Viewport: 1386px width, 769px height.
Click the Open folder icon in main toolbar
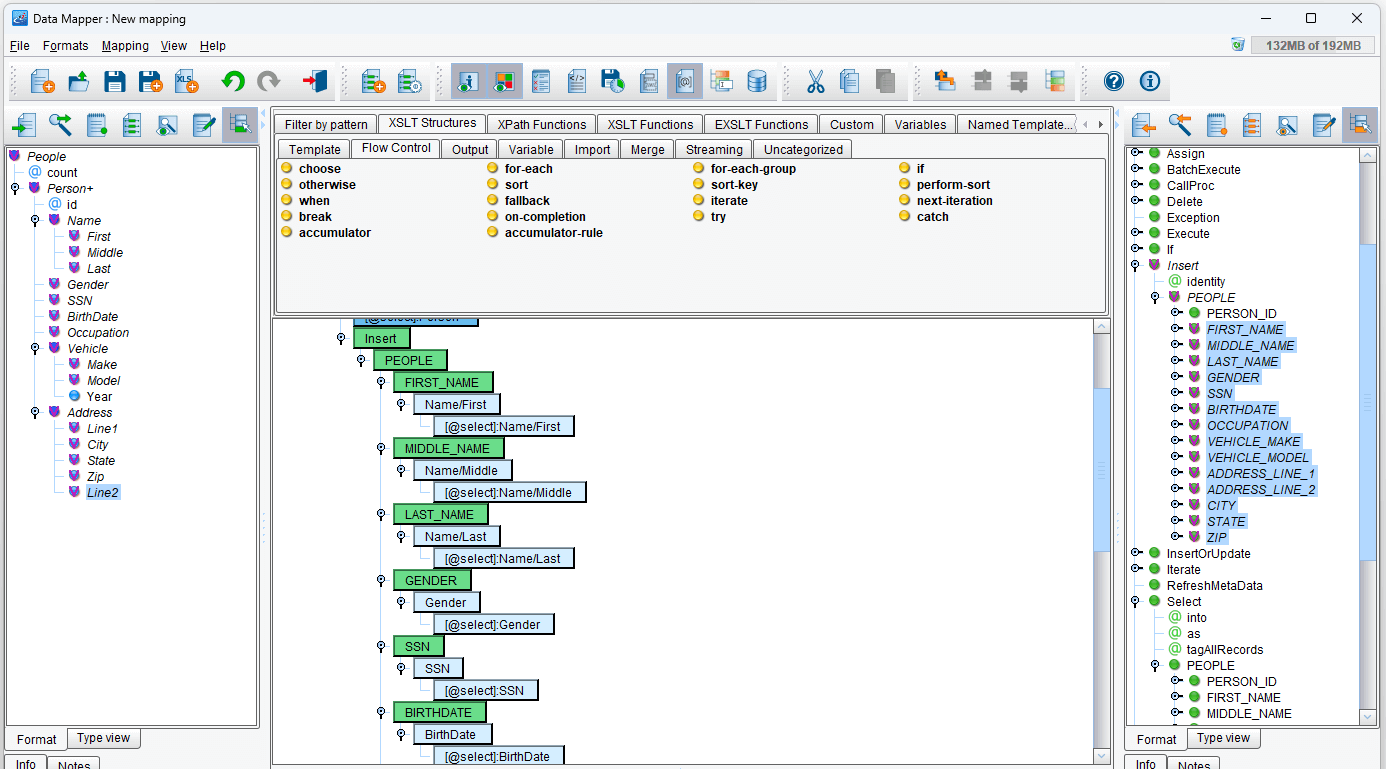(x=78, y=81)
